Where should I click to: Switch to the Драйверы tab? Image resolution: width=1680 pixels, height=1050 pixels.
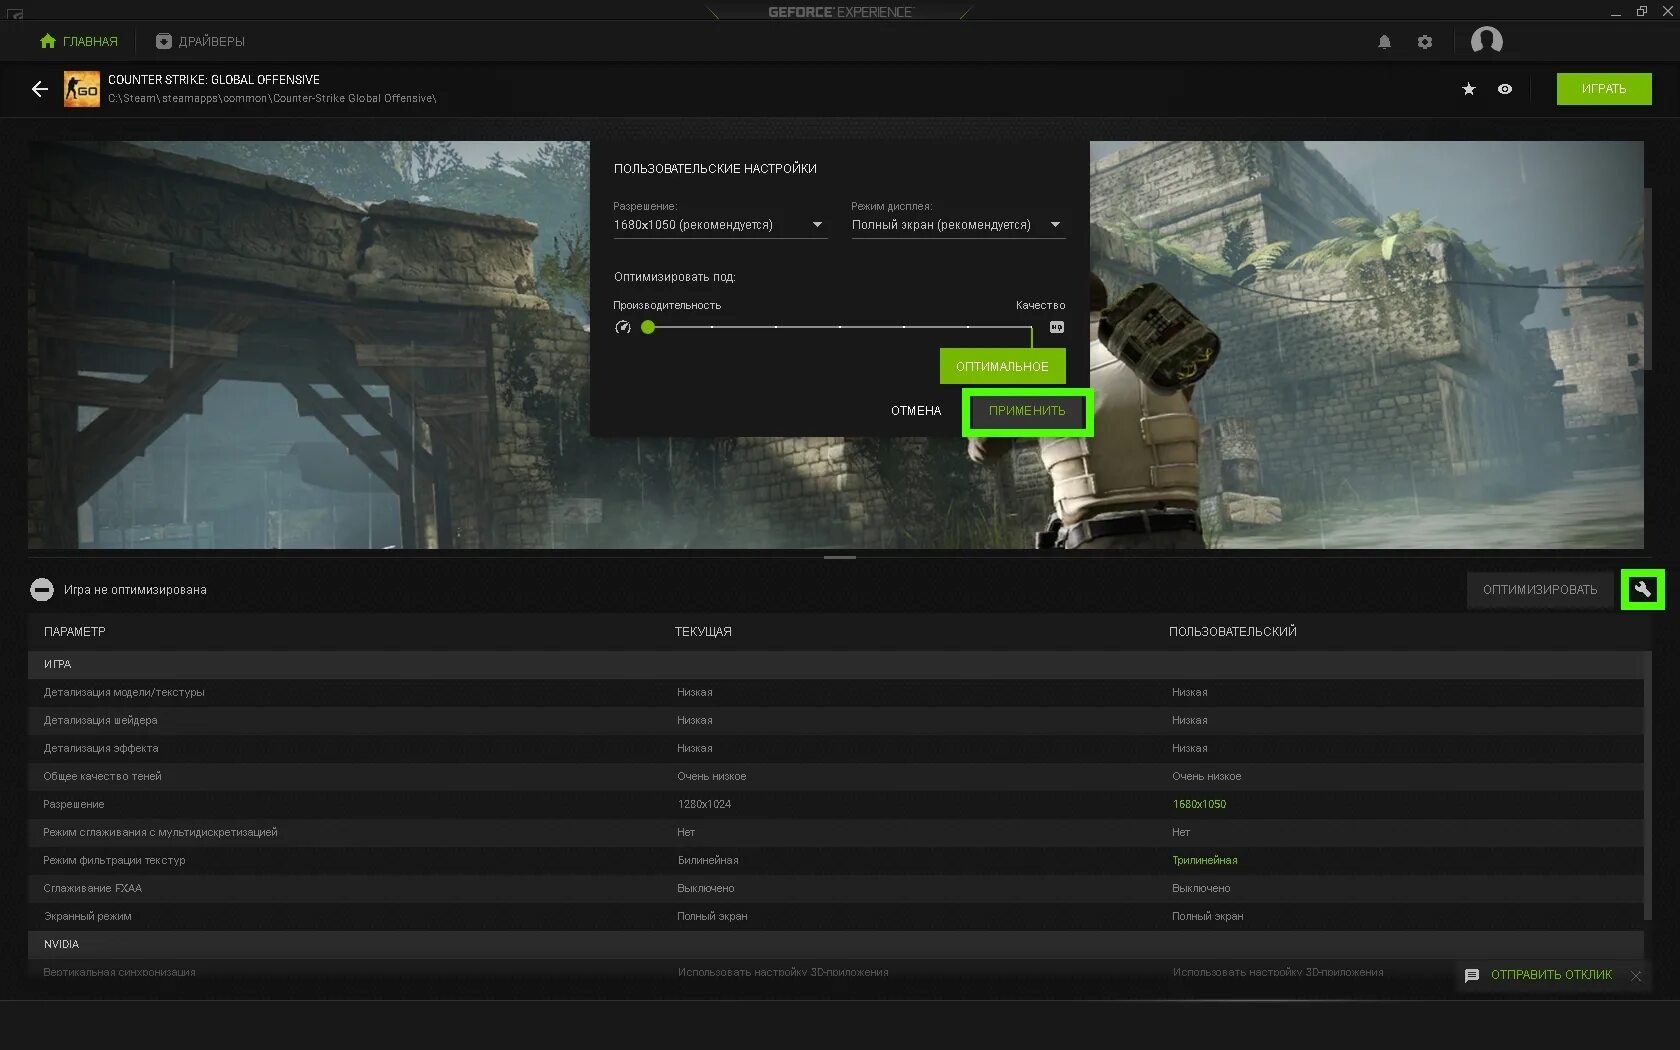coord(200,41)
